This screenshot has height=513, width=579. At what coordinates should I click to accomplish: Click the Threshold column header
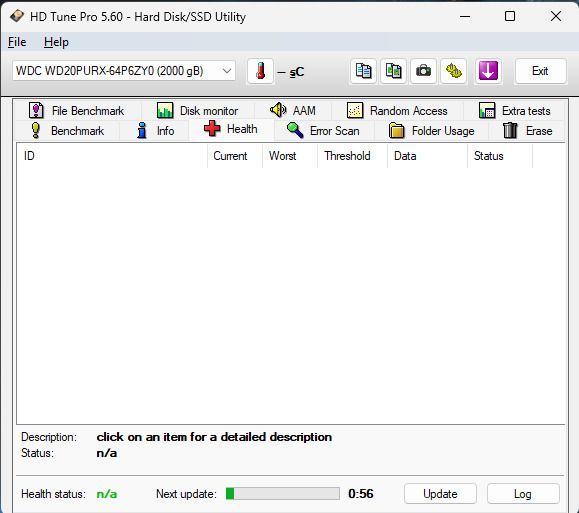[352, 156]
